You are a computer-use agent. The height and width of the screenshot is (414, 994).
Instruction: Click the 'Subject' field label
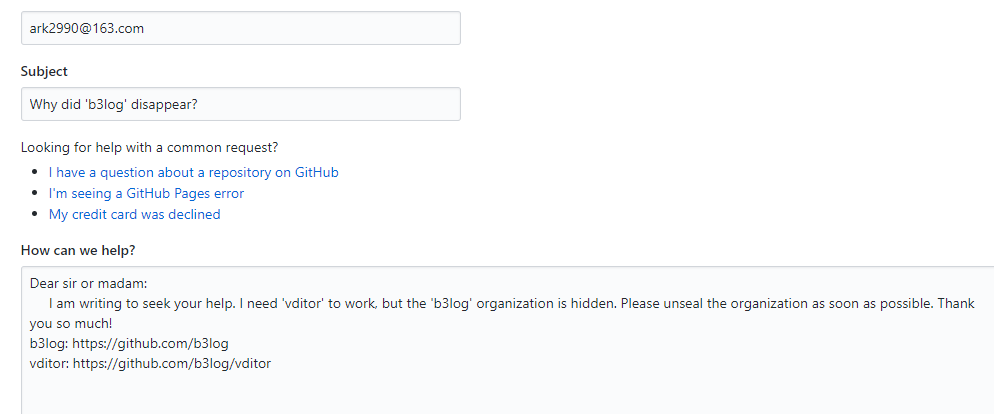[x=44, y=71]
